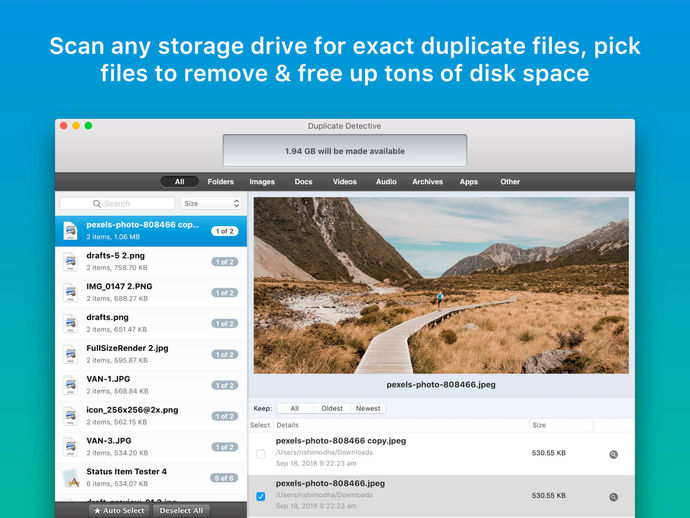Screen dimensions: 690x518
Task: Click the 1 of 2 badge for VAN-3.JPG
Action: click(x=225, y=447)
